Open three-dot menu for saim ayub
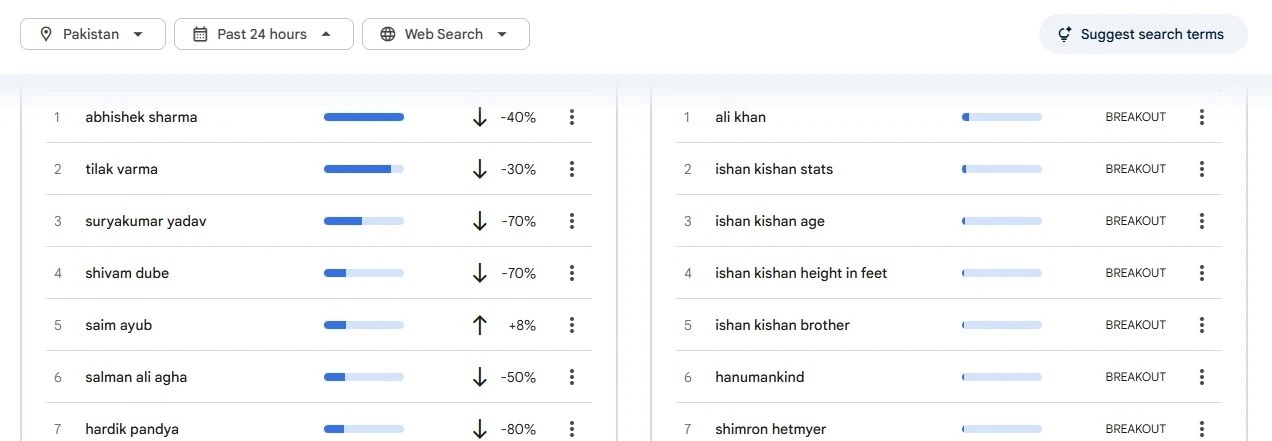The image size is (1272, 441). tap(572, 325)
